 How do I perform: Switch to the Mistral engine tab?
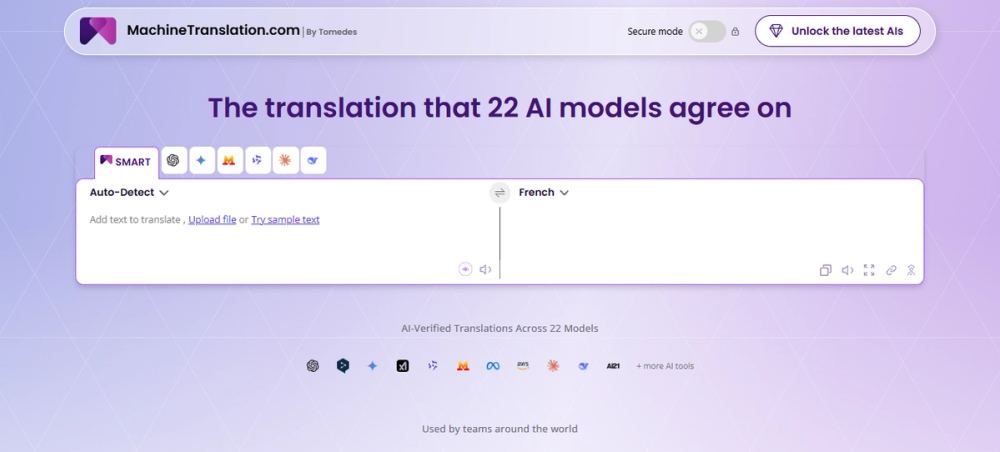click(x=229, y=160)
